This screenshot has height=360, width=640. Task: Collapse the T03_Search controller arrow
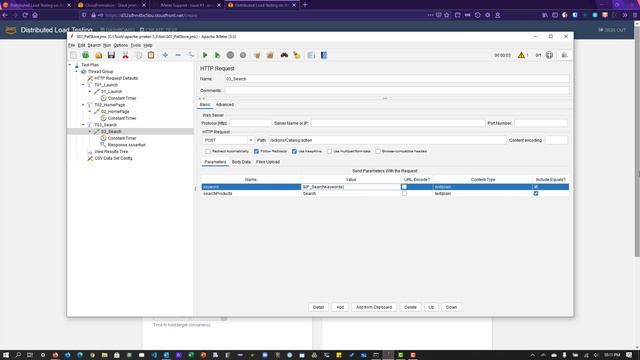(83, 125)
